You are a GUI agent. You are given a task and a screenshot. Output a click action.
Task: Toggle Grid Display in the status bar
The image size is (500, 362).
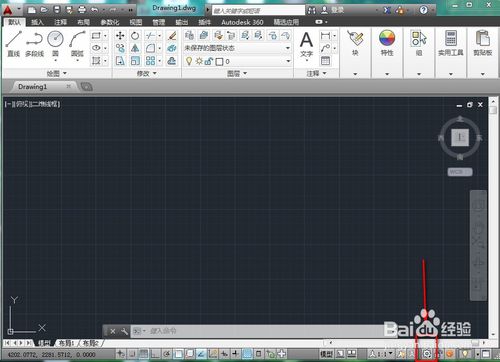click(144, 354)
